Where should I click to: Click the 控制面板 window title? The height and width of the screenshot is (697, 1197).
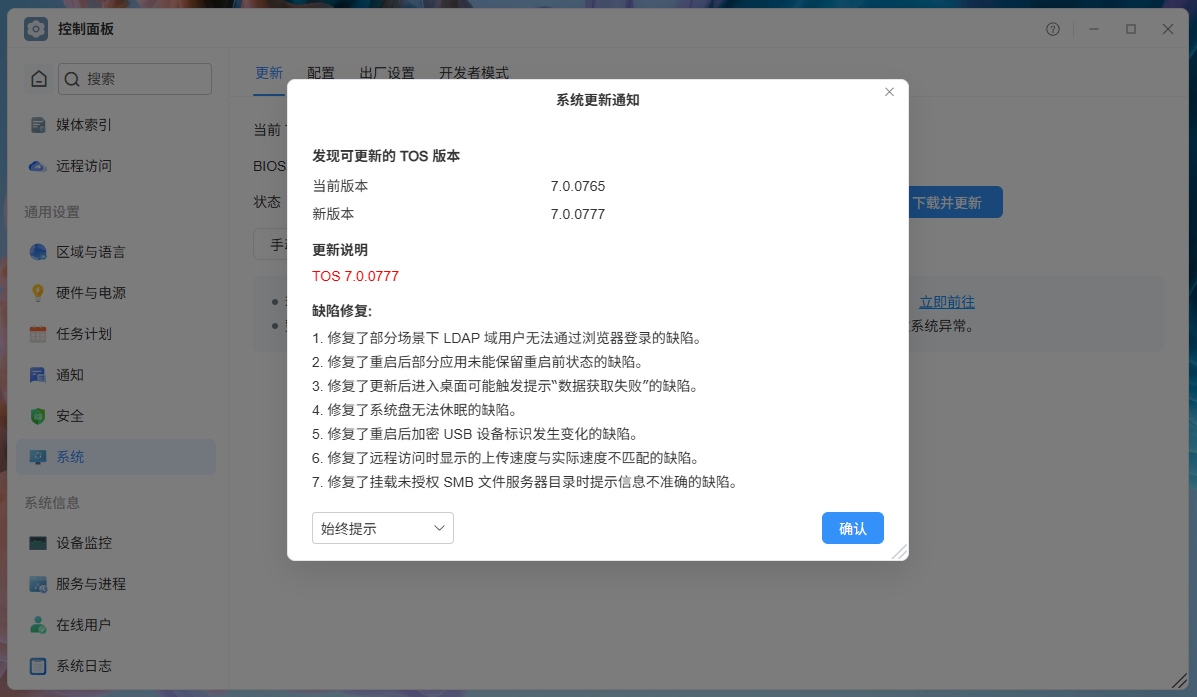click(x=86, y=29)
